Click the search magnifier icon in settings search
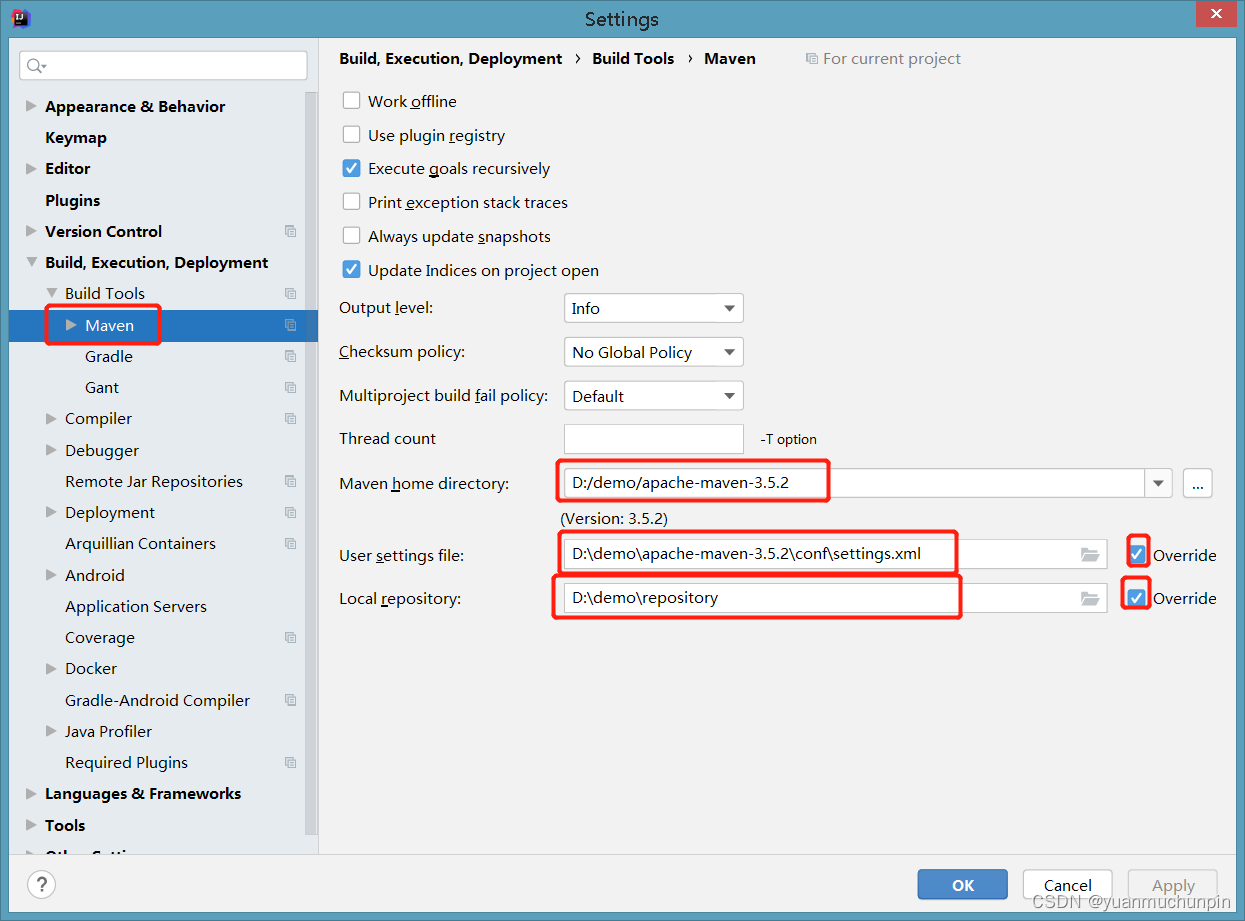 tap(36, 66)
